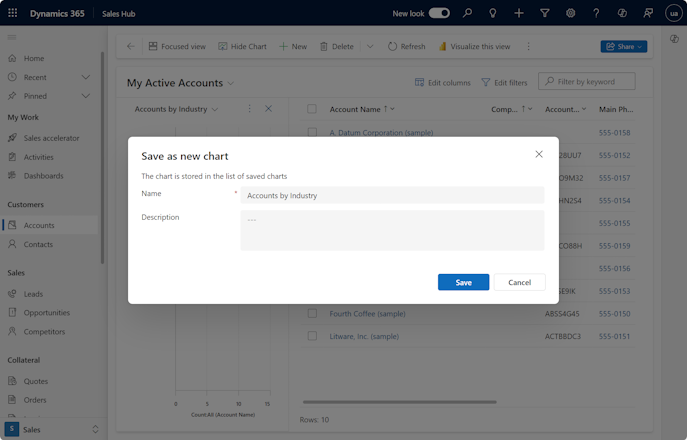Open the user account avatar
The height and width of the screenshot is (440, 687).
673,13
